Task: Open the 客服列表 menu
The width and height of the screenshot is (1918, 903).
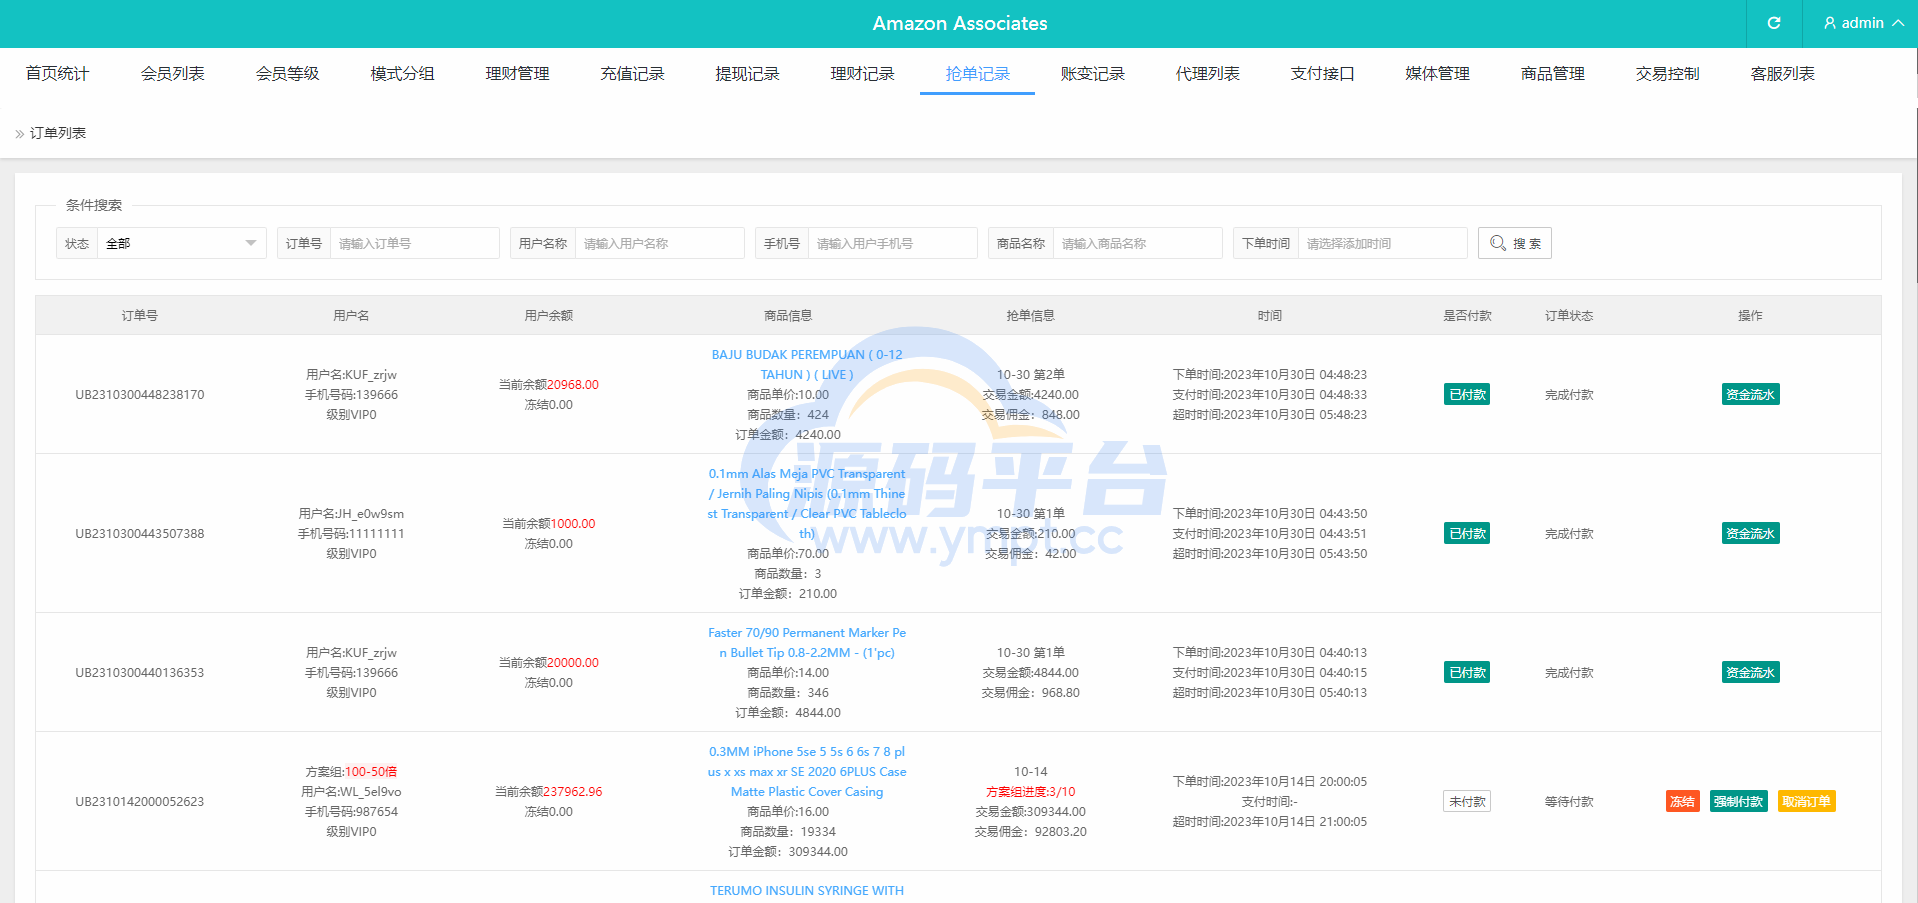Action: click(x=1782, y=74)
